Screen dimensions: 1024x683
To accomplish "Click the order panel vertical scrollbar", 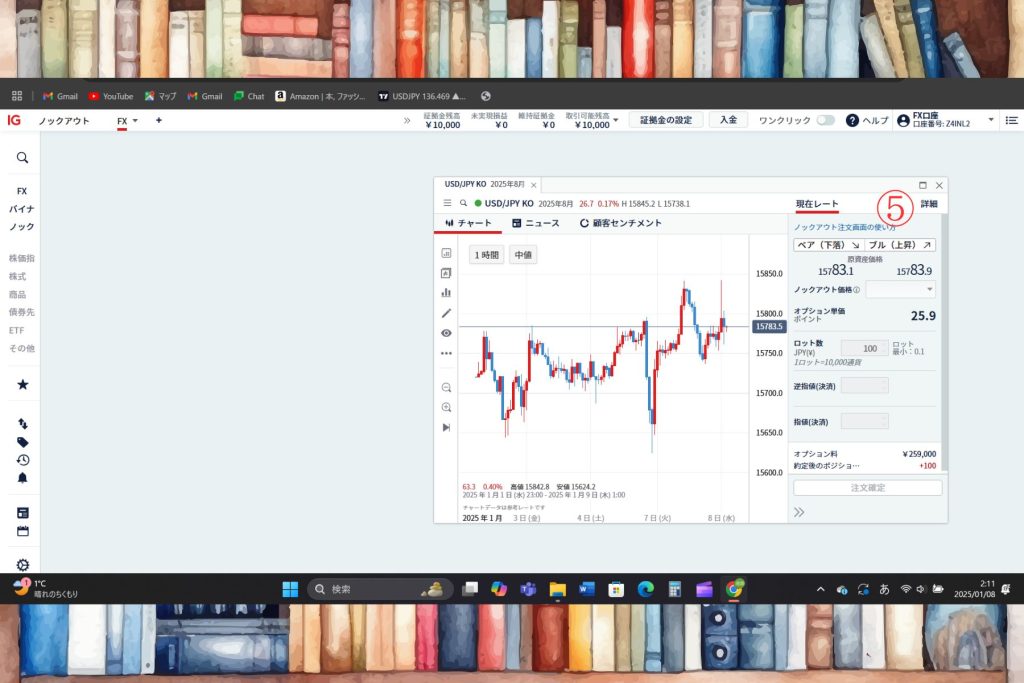I will [x=944, y=340].
